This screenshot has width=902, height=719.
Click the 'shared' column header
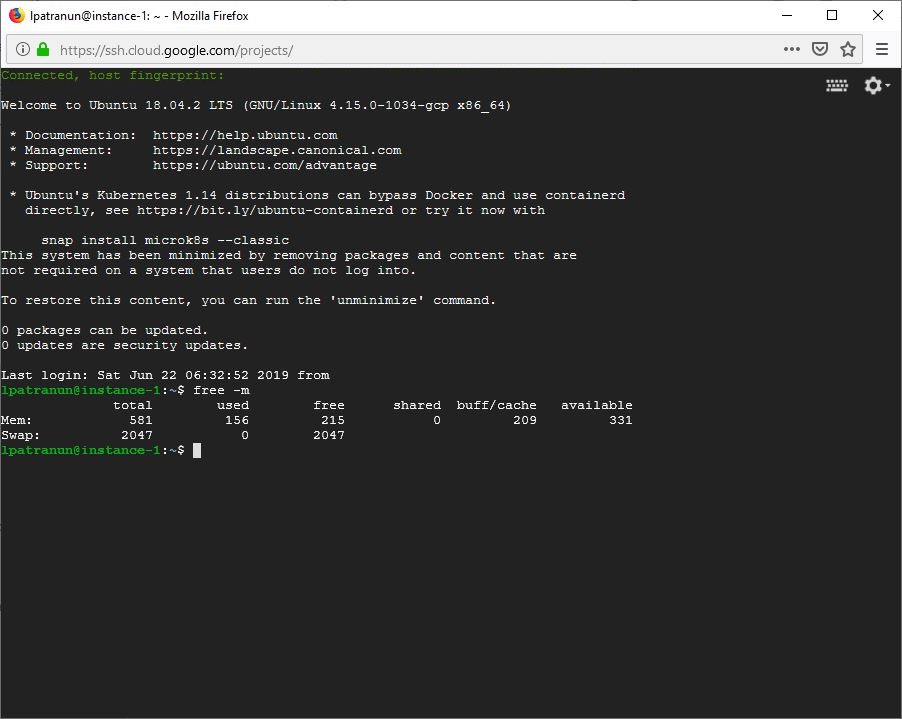point(417,405)
